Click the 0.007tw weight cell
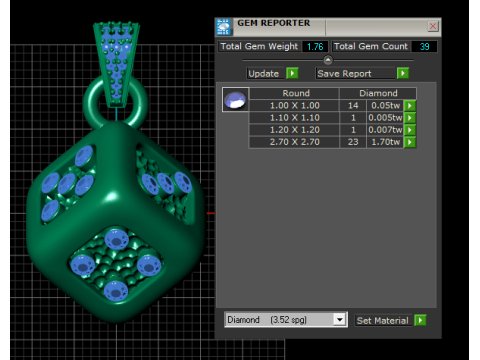This screenshot has height=360, width=480. [x=385, y=130]
